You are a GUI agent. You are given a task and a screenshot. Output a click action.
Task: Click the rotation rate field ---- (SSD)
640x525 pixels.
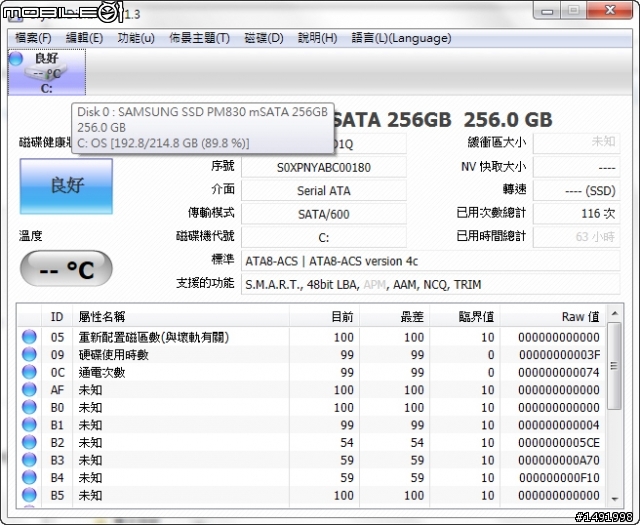[576, 190]
